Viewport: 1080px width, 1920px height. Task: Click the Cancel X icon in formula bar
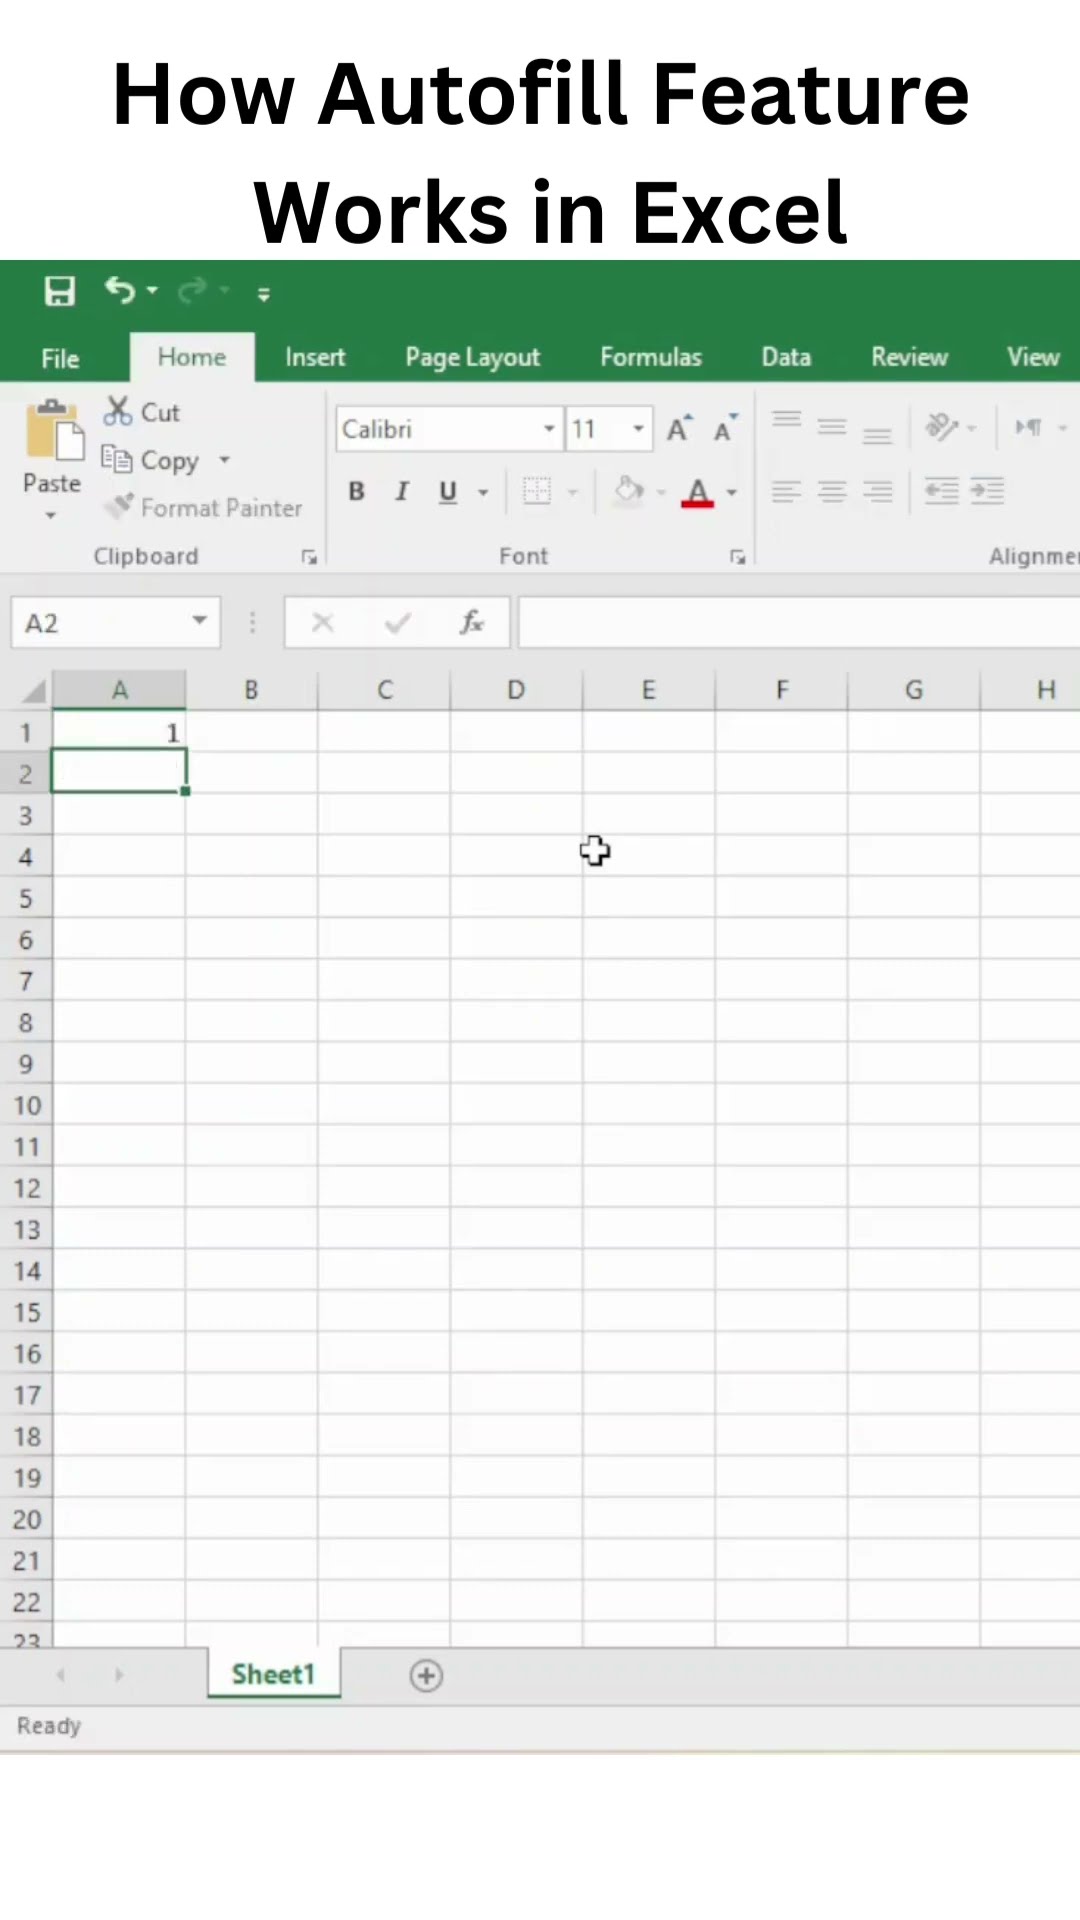(x=322, y=623)
